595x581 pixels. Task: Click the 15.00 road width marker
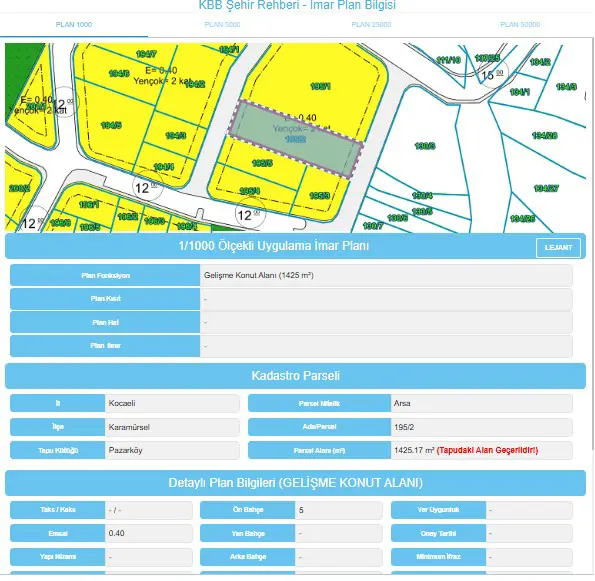click(x=492, y=75)
